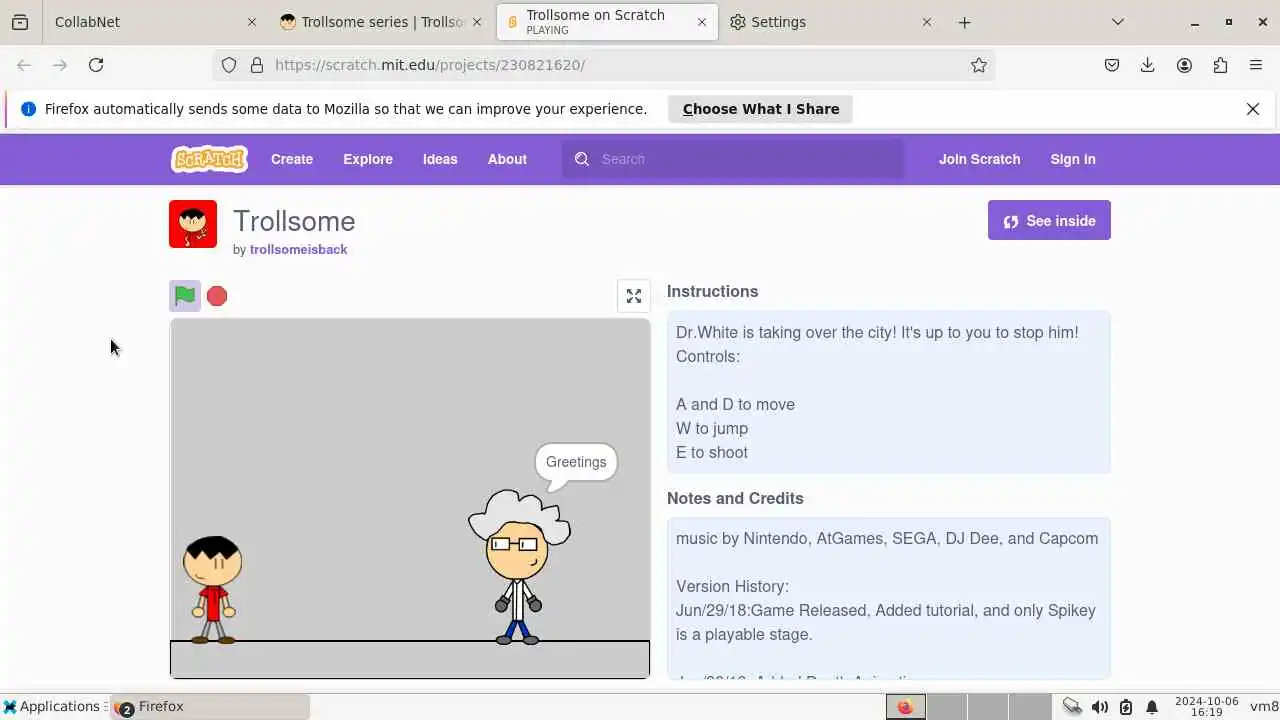The image size is (1280, 720).
Task: Dismiss the Firefox data notification bar
Action: click(x=1253, y=109)
